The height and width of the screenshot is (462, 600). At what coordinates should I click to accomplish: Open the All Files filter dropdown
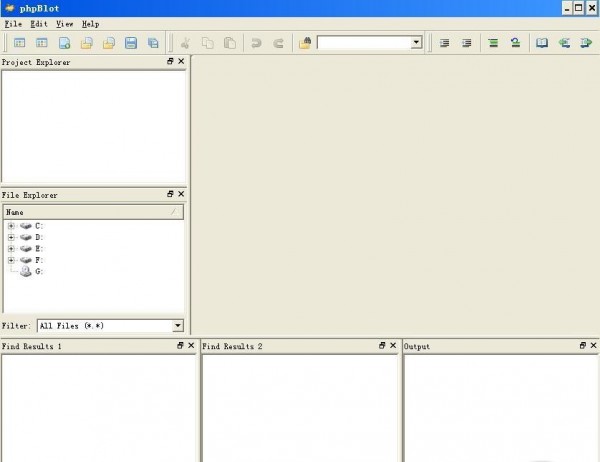click(x=178, y=326)
